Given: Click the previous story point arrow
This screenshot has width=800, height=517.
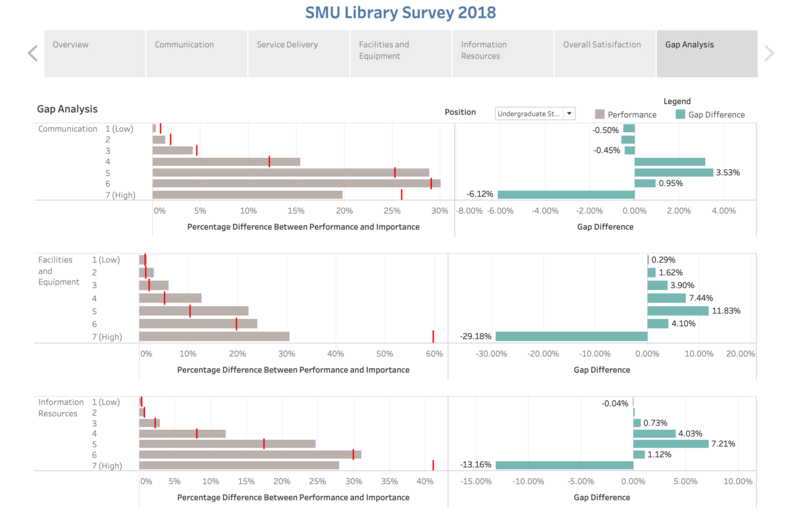Looking at the screenshot, I should point(33,53).
